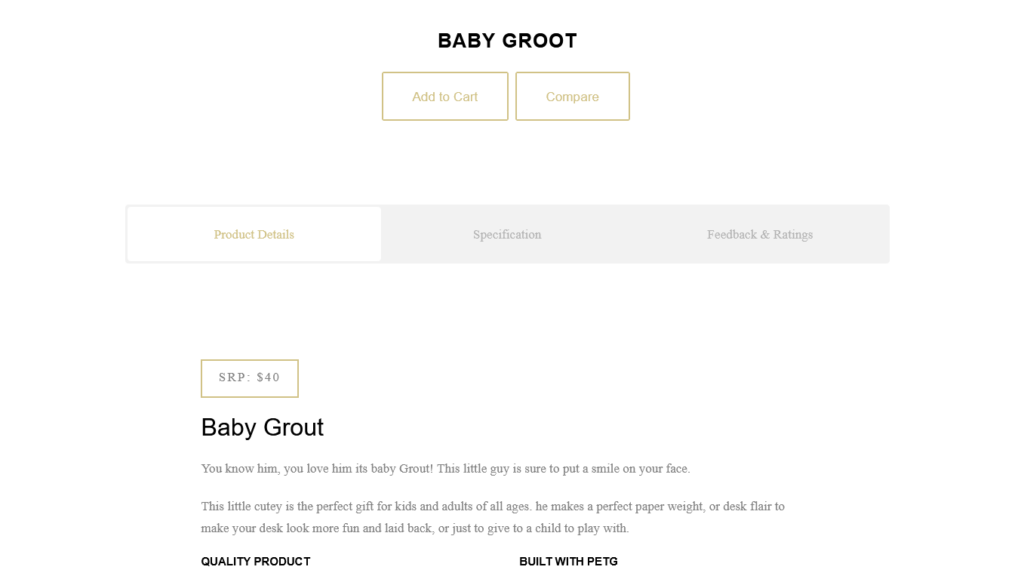
Task: Click the QUALITY PRODUCT subheading
Action: [255, 562]
